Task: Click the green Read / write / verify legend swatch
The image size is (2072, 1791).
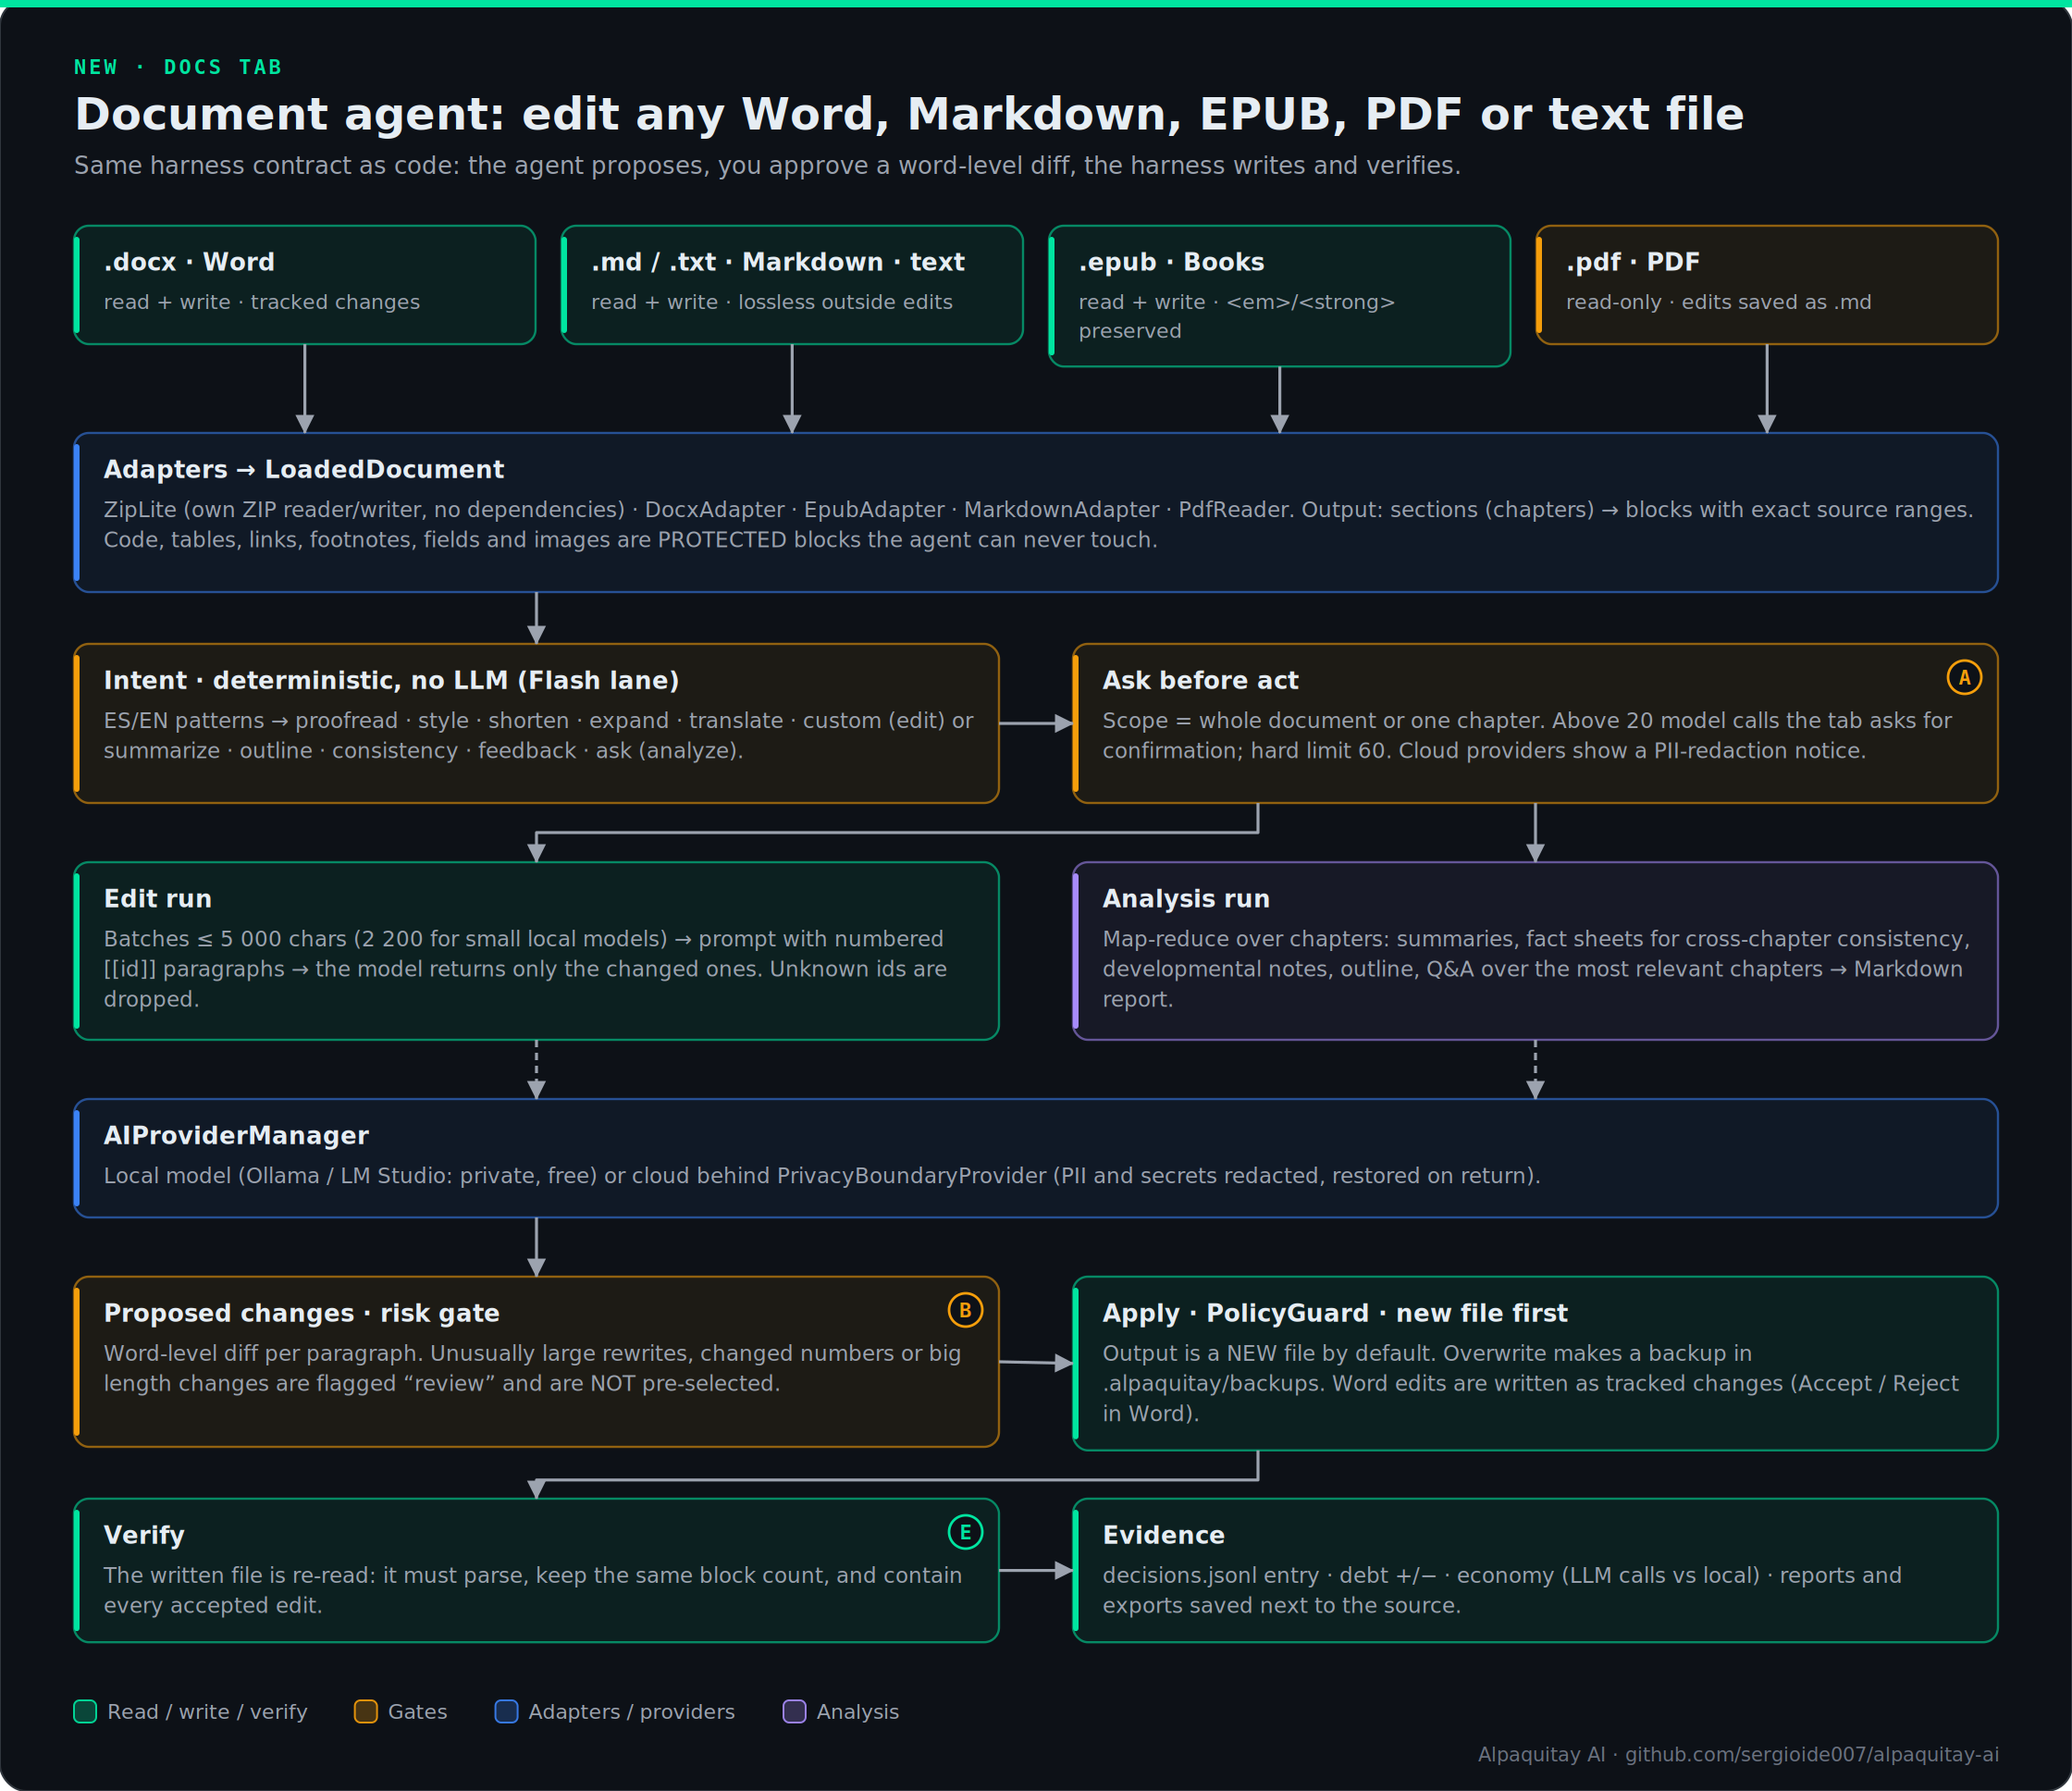Action: (85, 1711)
